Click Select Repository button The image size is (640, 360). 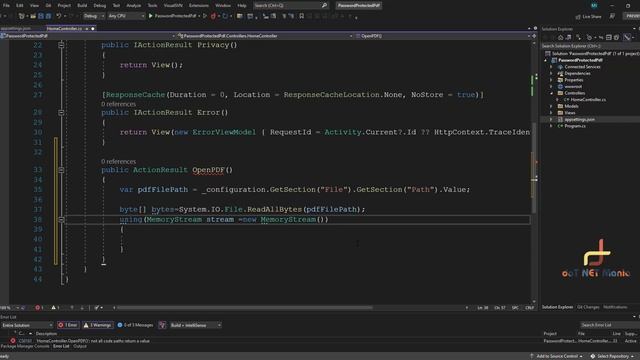coord(613,356)
